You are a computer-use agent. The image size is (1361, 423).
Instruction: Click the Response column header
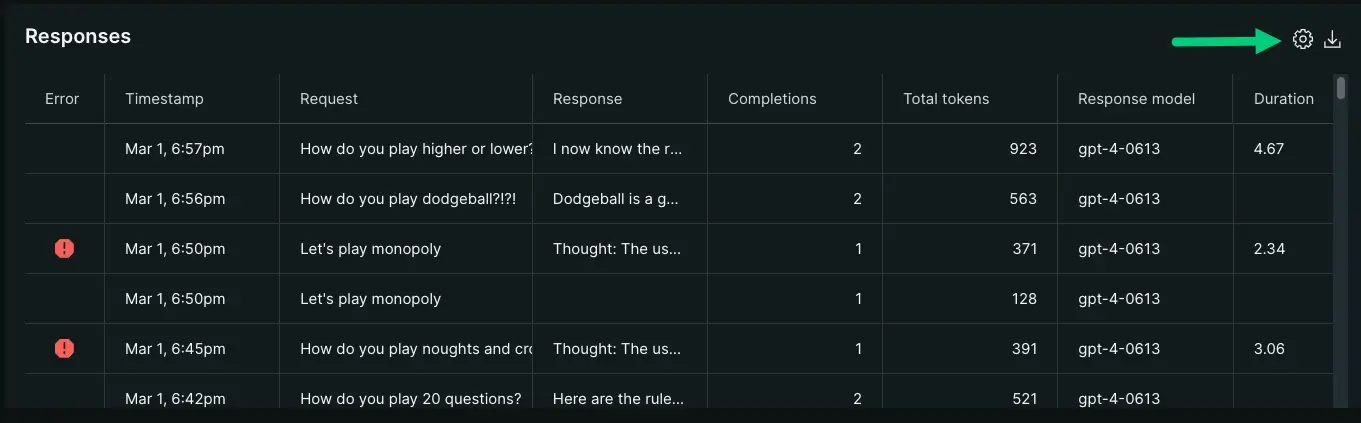[587, 99]
